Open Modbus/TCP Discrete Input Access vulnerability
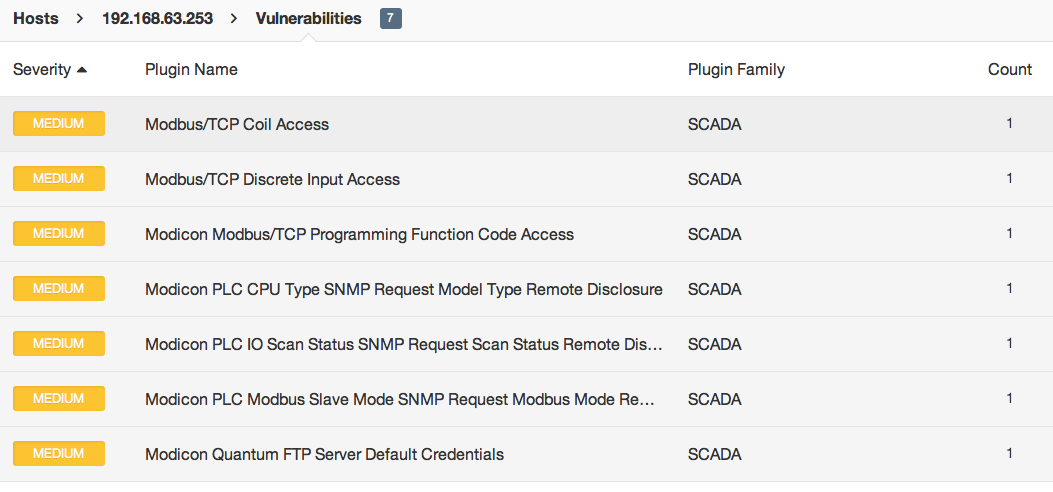The image size is (1053, 492). pos(272,179)
